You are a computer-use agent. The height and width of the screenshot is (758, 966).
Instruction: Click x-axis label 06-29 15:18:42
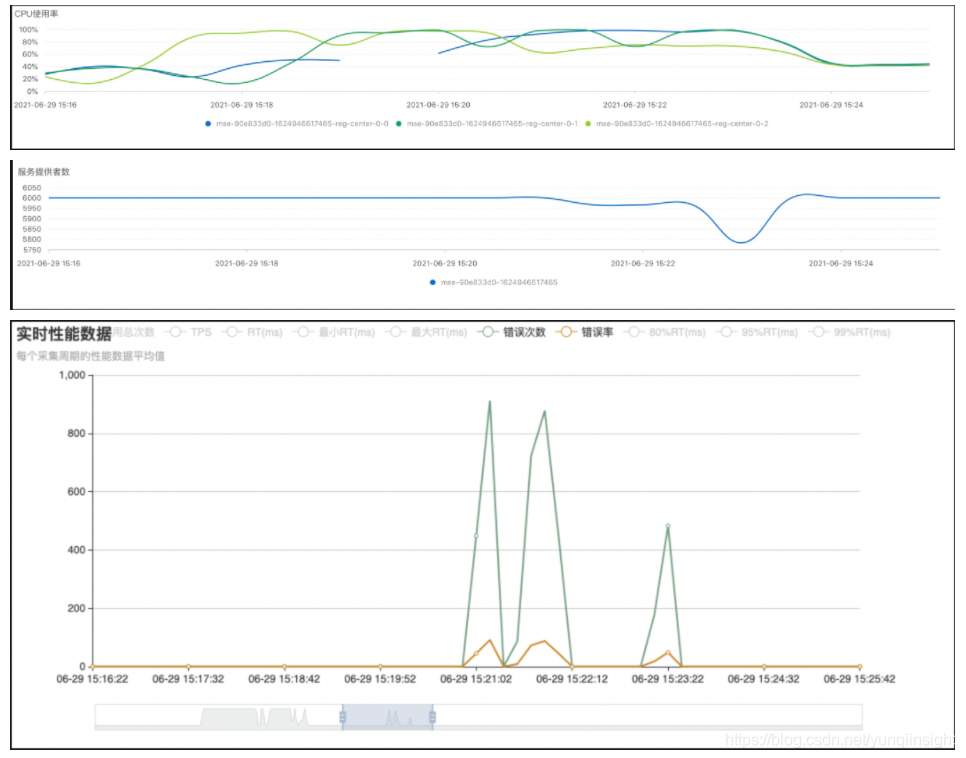pos(284,679)
